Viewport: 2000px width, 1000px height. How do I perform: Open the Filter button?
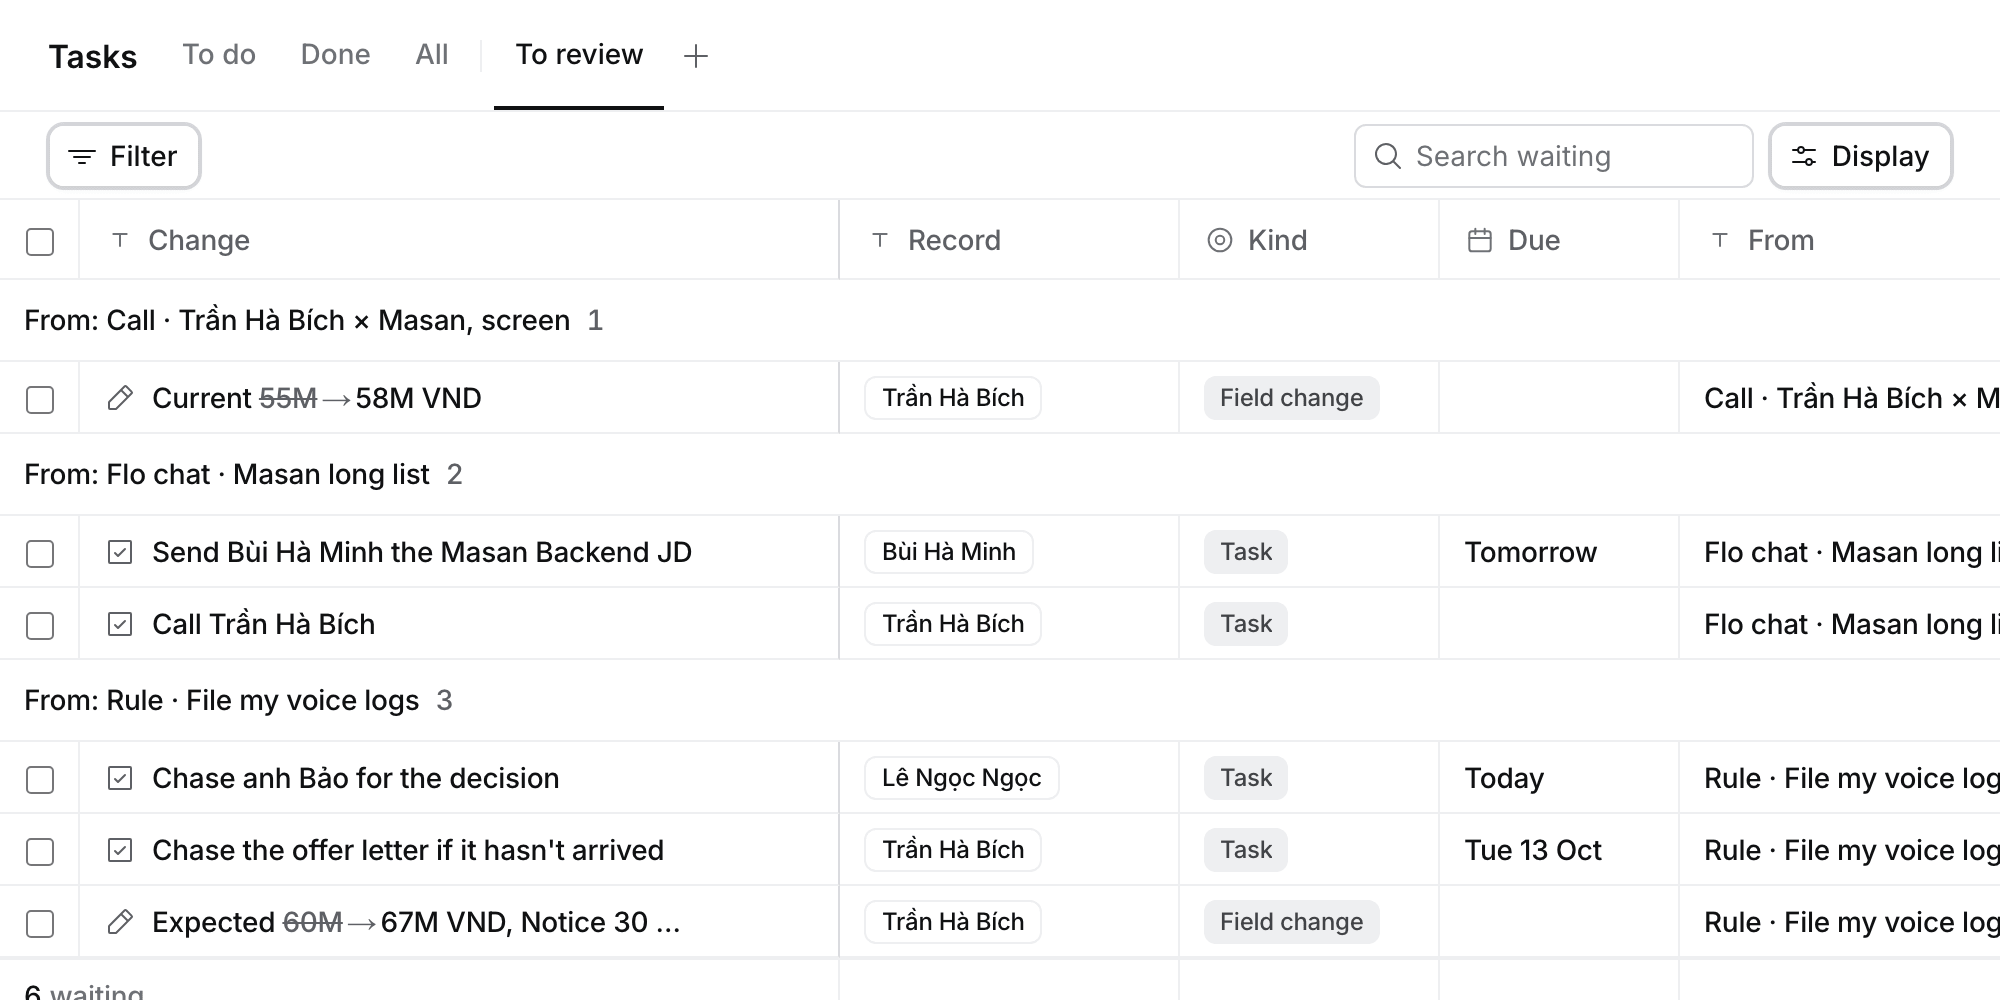(x=124, y=156)
